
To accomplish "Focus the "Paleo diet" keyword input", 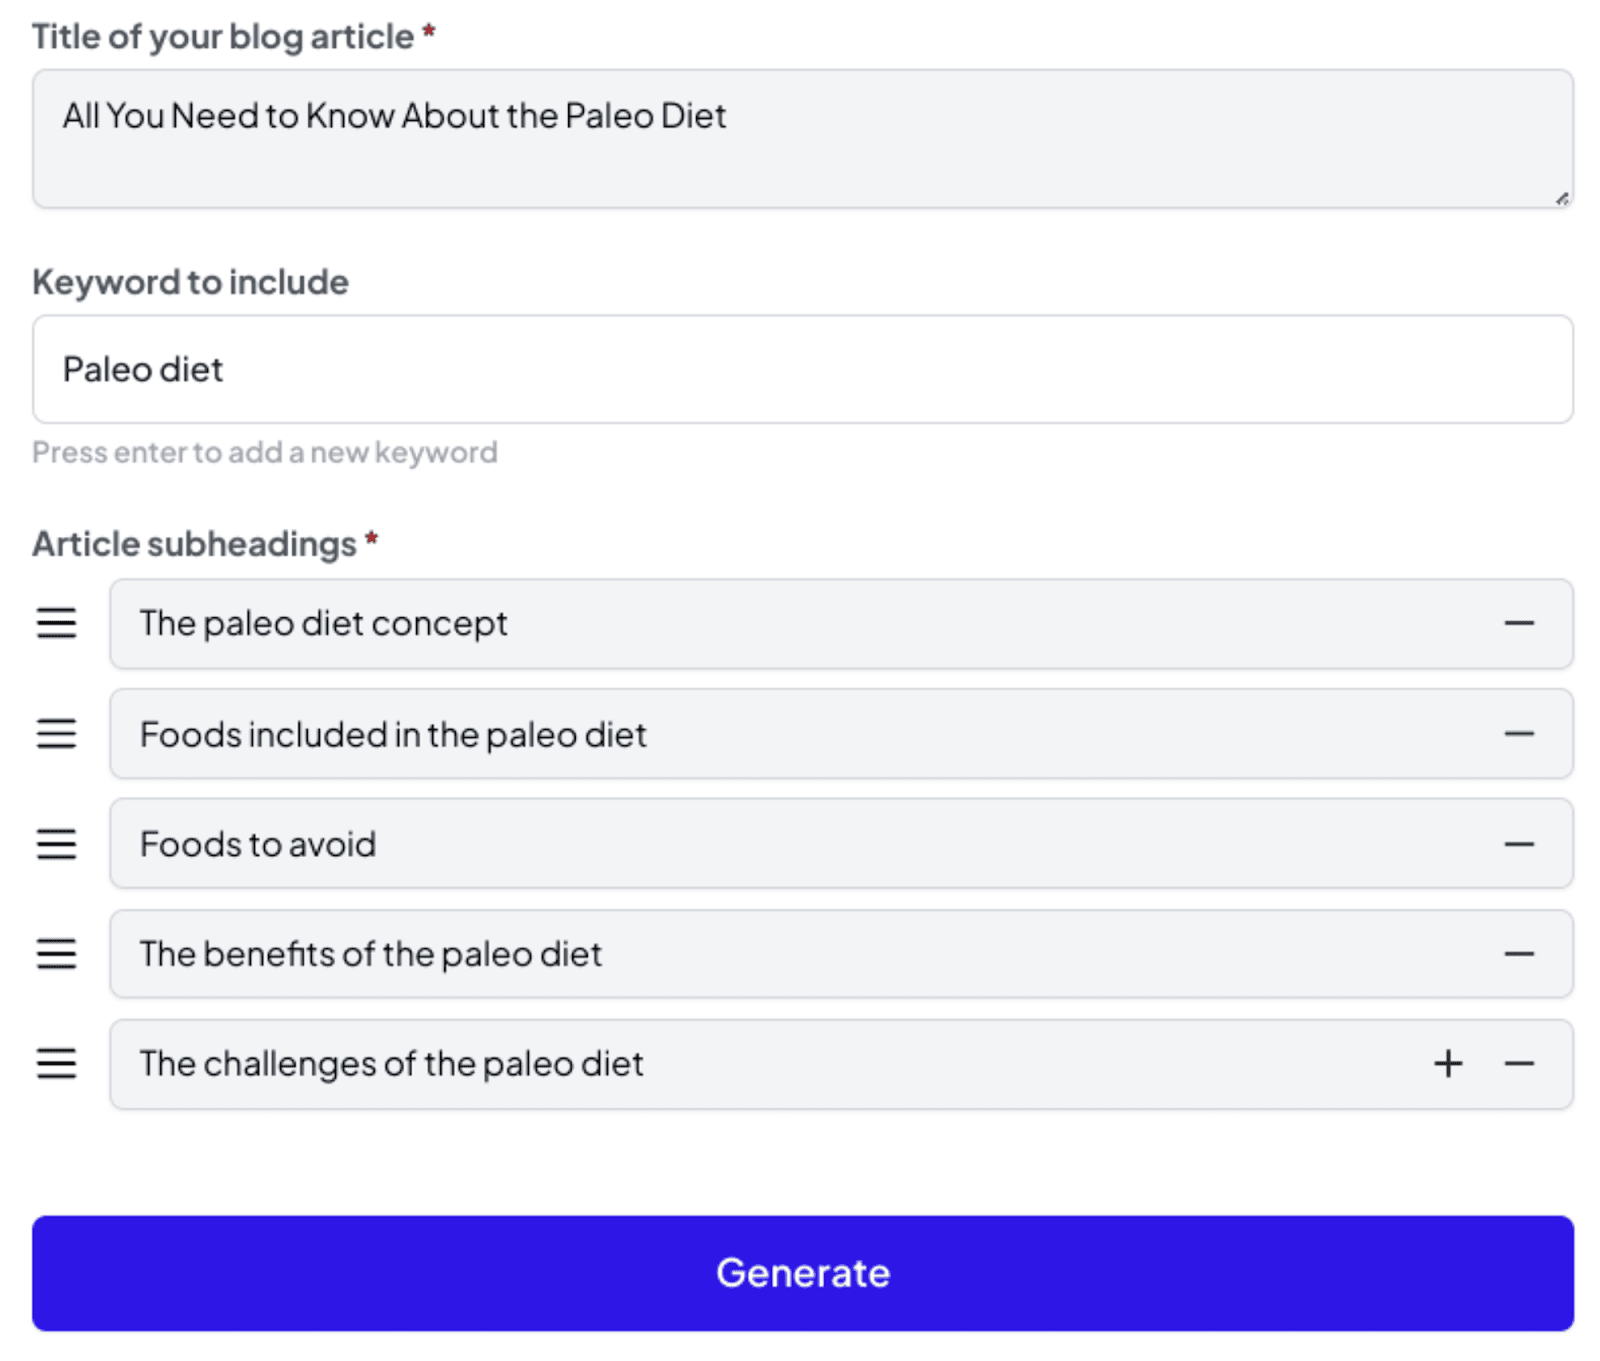I will pos(700,368).
